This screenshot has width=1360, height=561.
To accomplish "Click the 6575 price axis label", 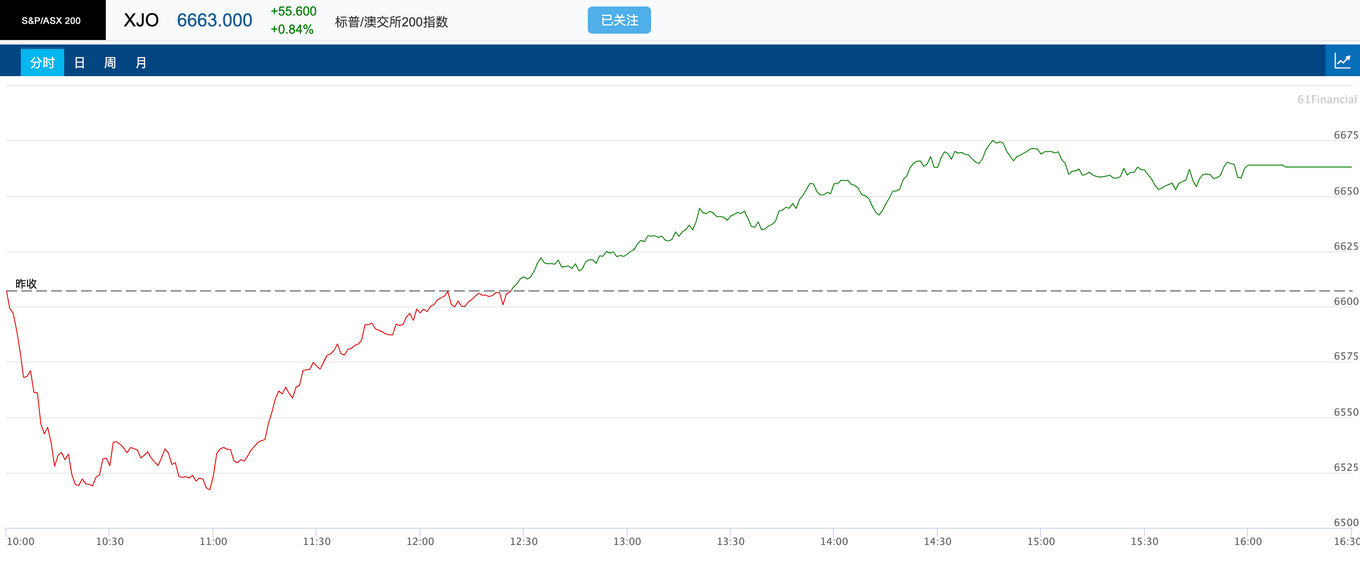I will pyautogui.click(x=1346, y=356).
